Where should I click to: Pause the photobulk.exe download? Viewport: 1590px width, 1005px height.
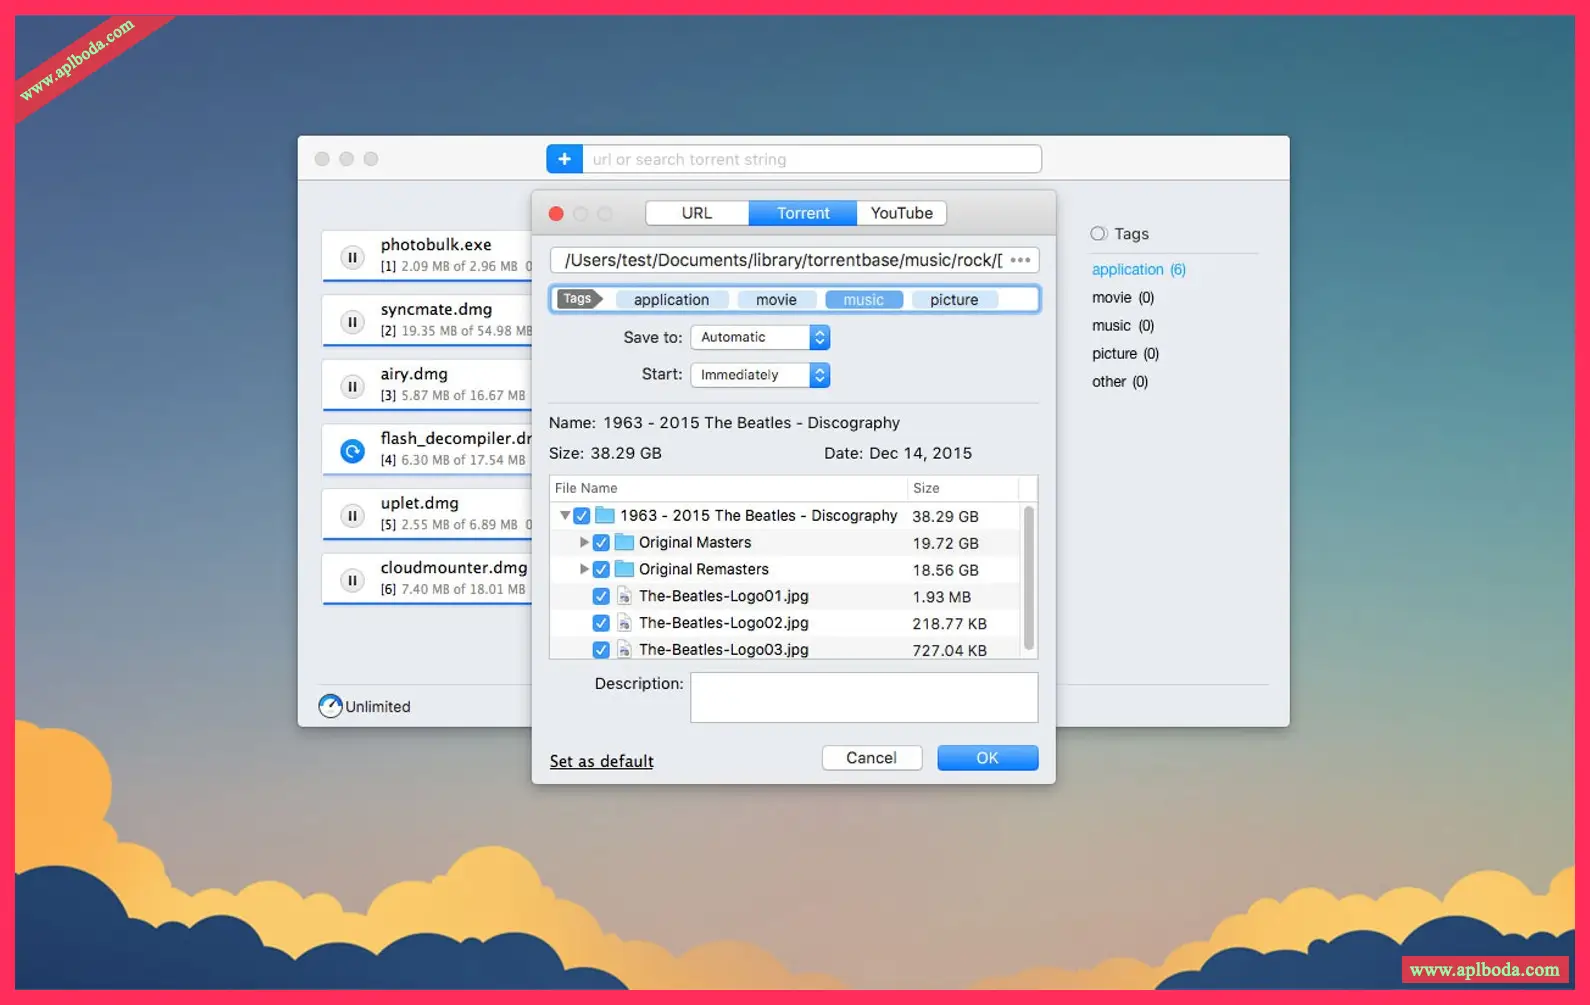coord(352,257)
